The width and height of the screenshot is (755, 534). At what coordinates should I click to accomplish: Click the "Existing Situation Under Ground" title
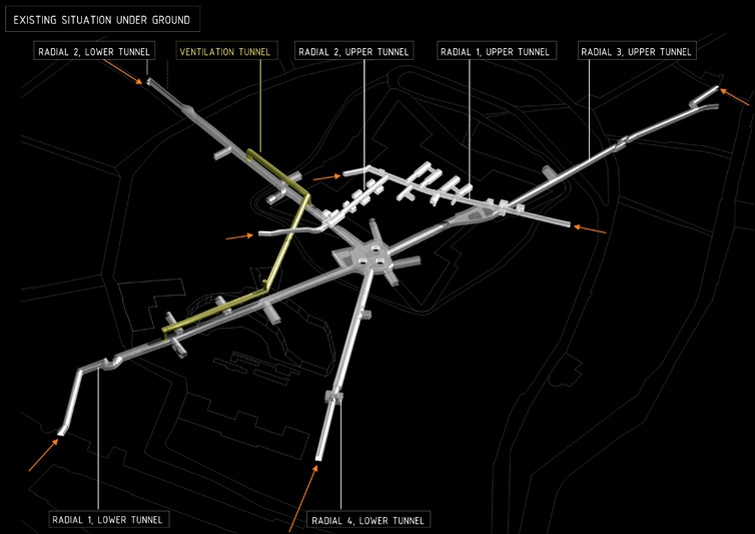(x=101, y=19)
